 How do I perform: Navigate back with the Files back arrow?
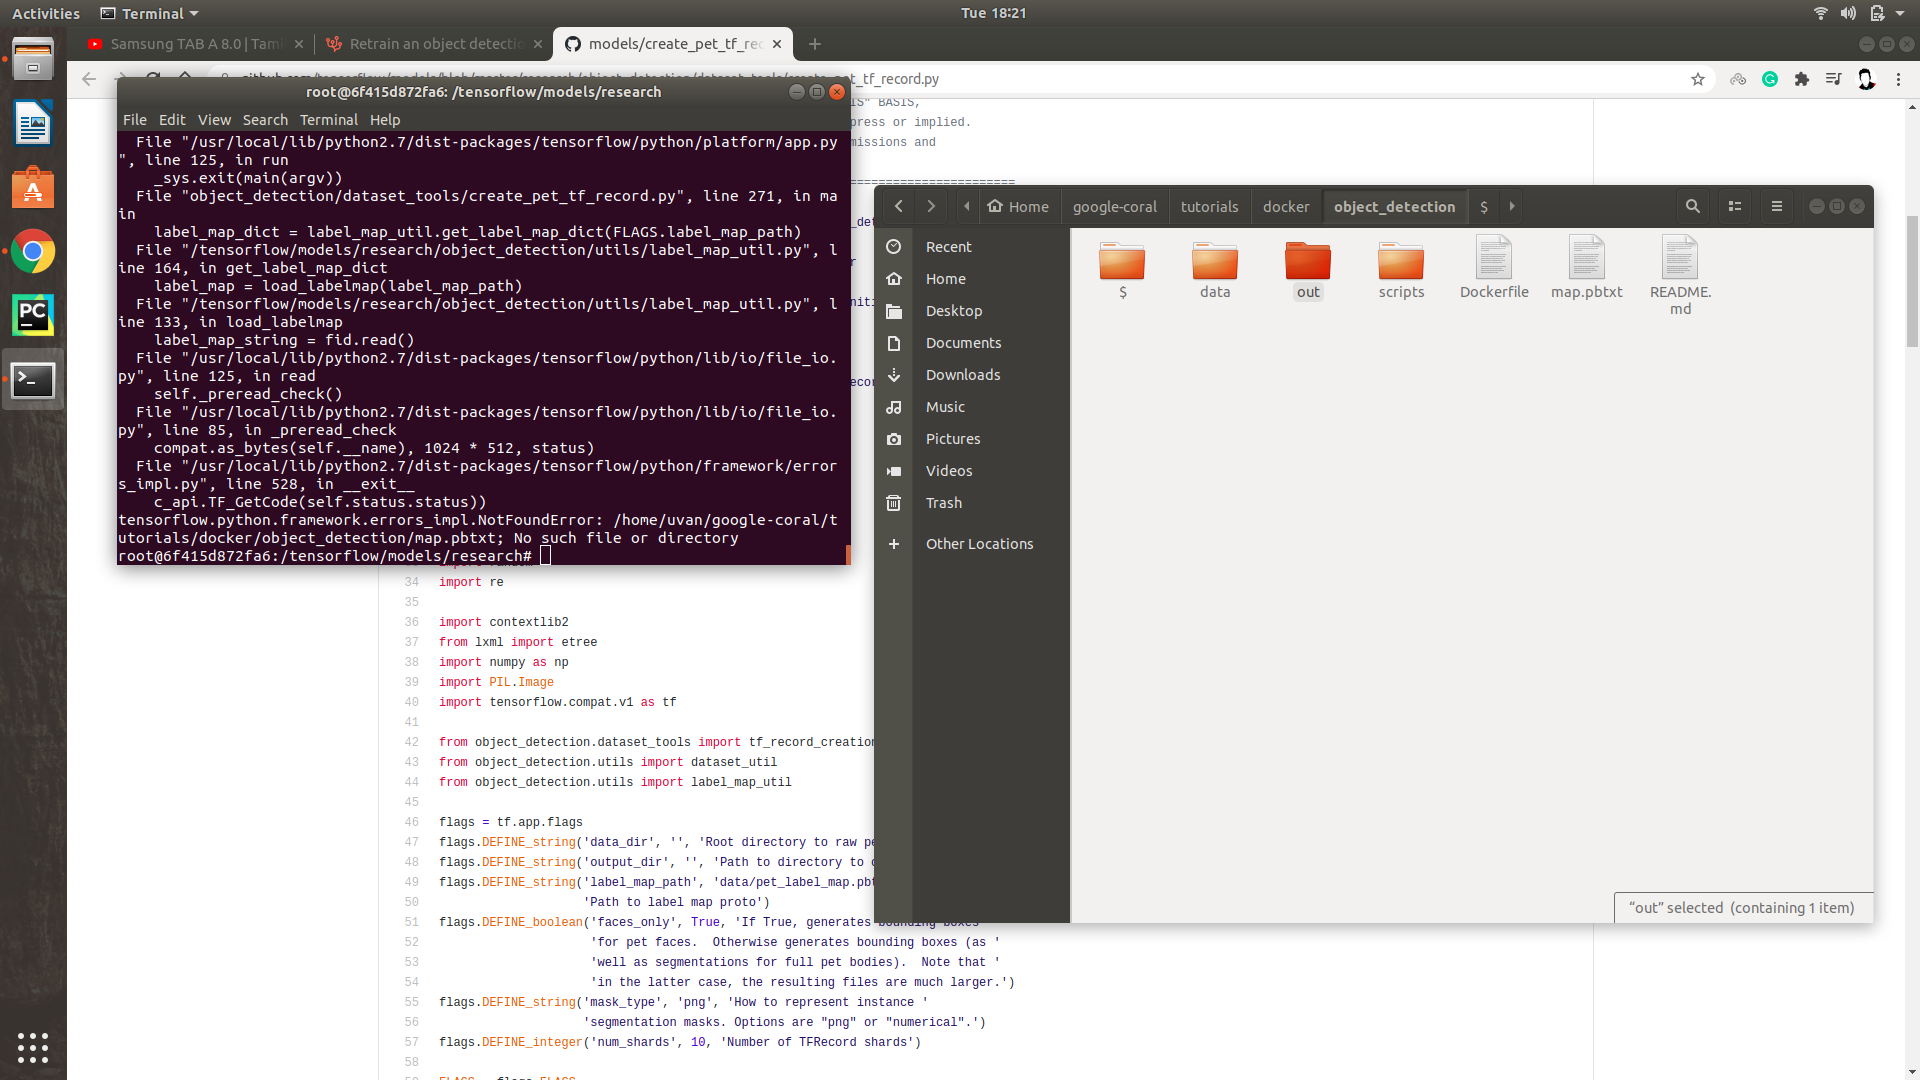pyautogui.click(x=898, y=206)
